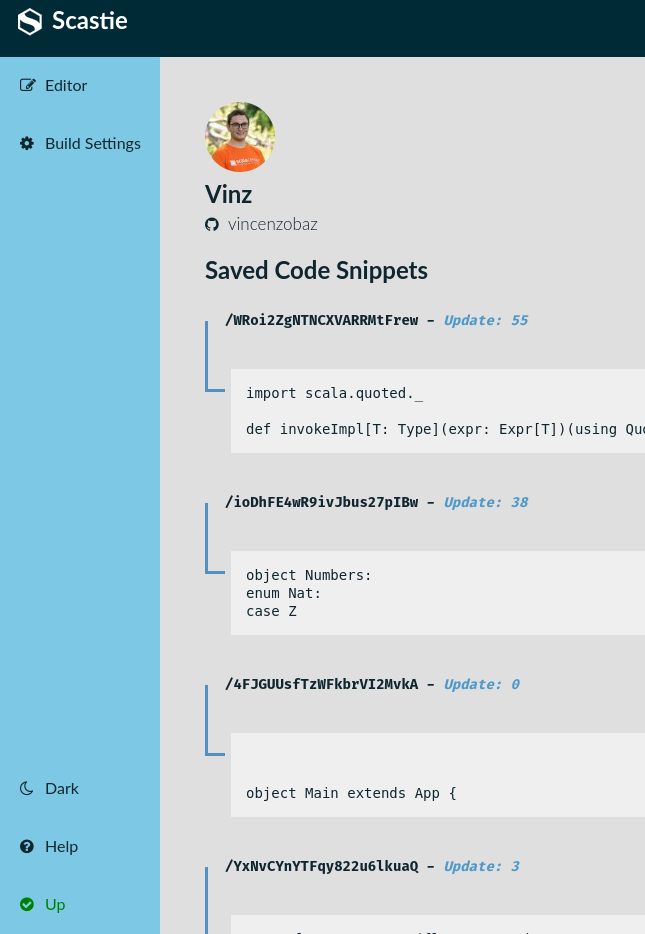
Task: Click the moon icon in the sidebar
Action: pos(26,788)
